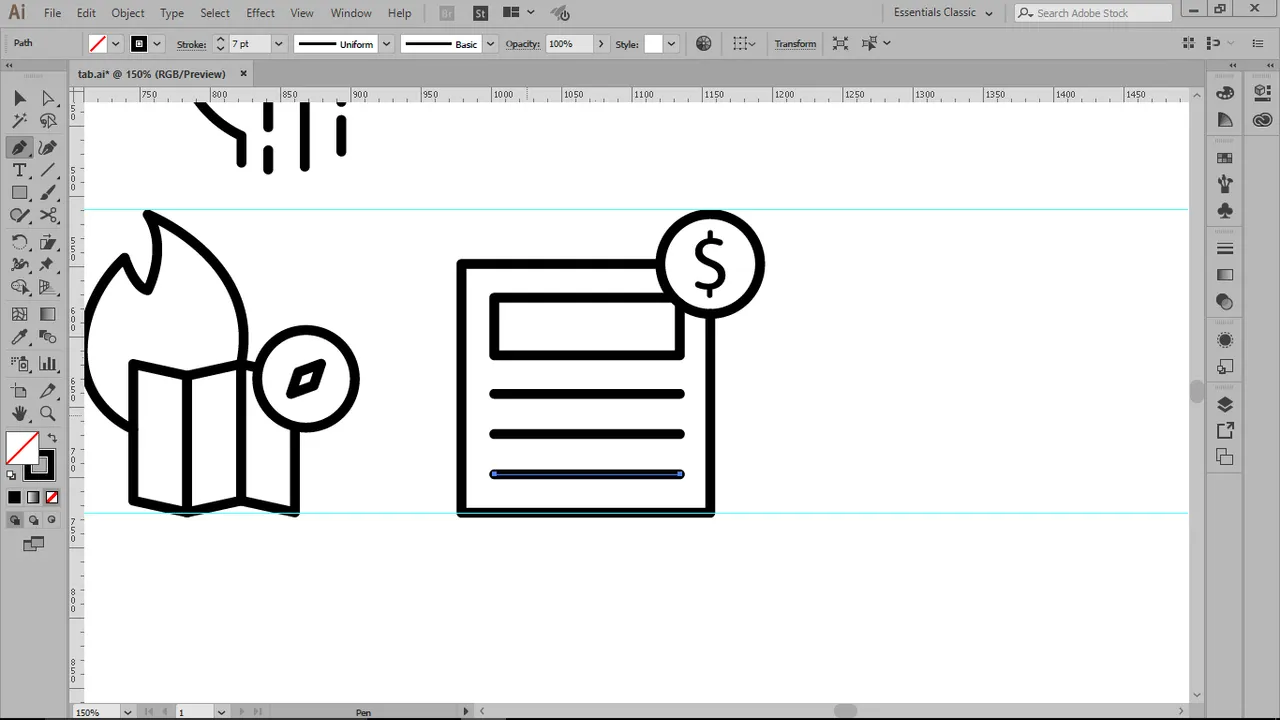Open the graphic Style dropdown
Screen dimensions: 1280x720
pyautogui.click(x=671, y=44)
